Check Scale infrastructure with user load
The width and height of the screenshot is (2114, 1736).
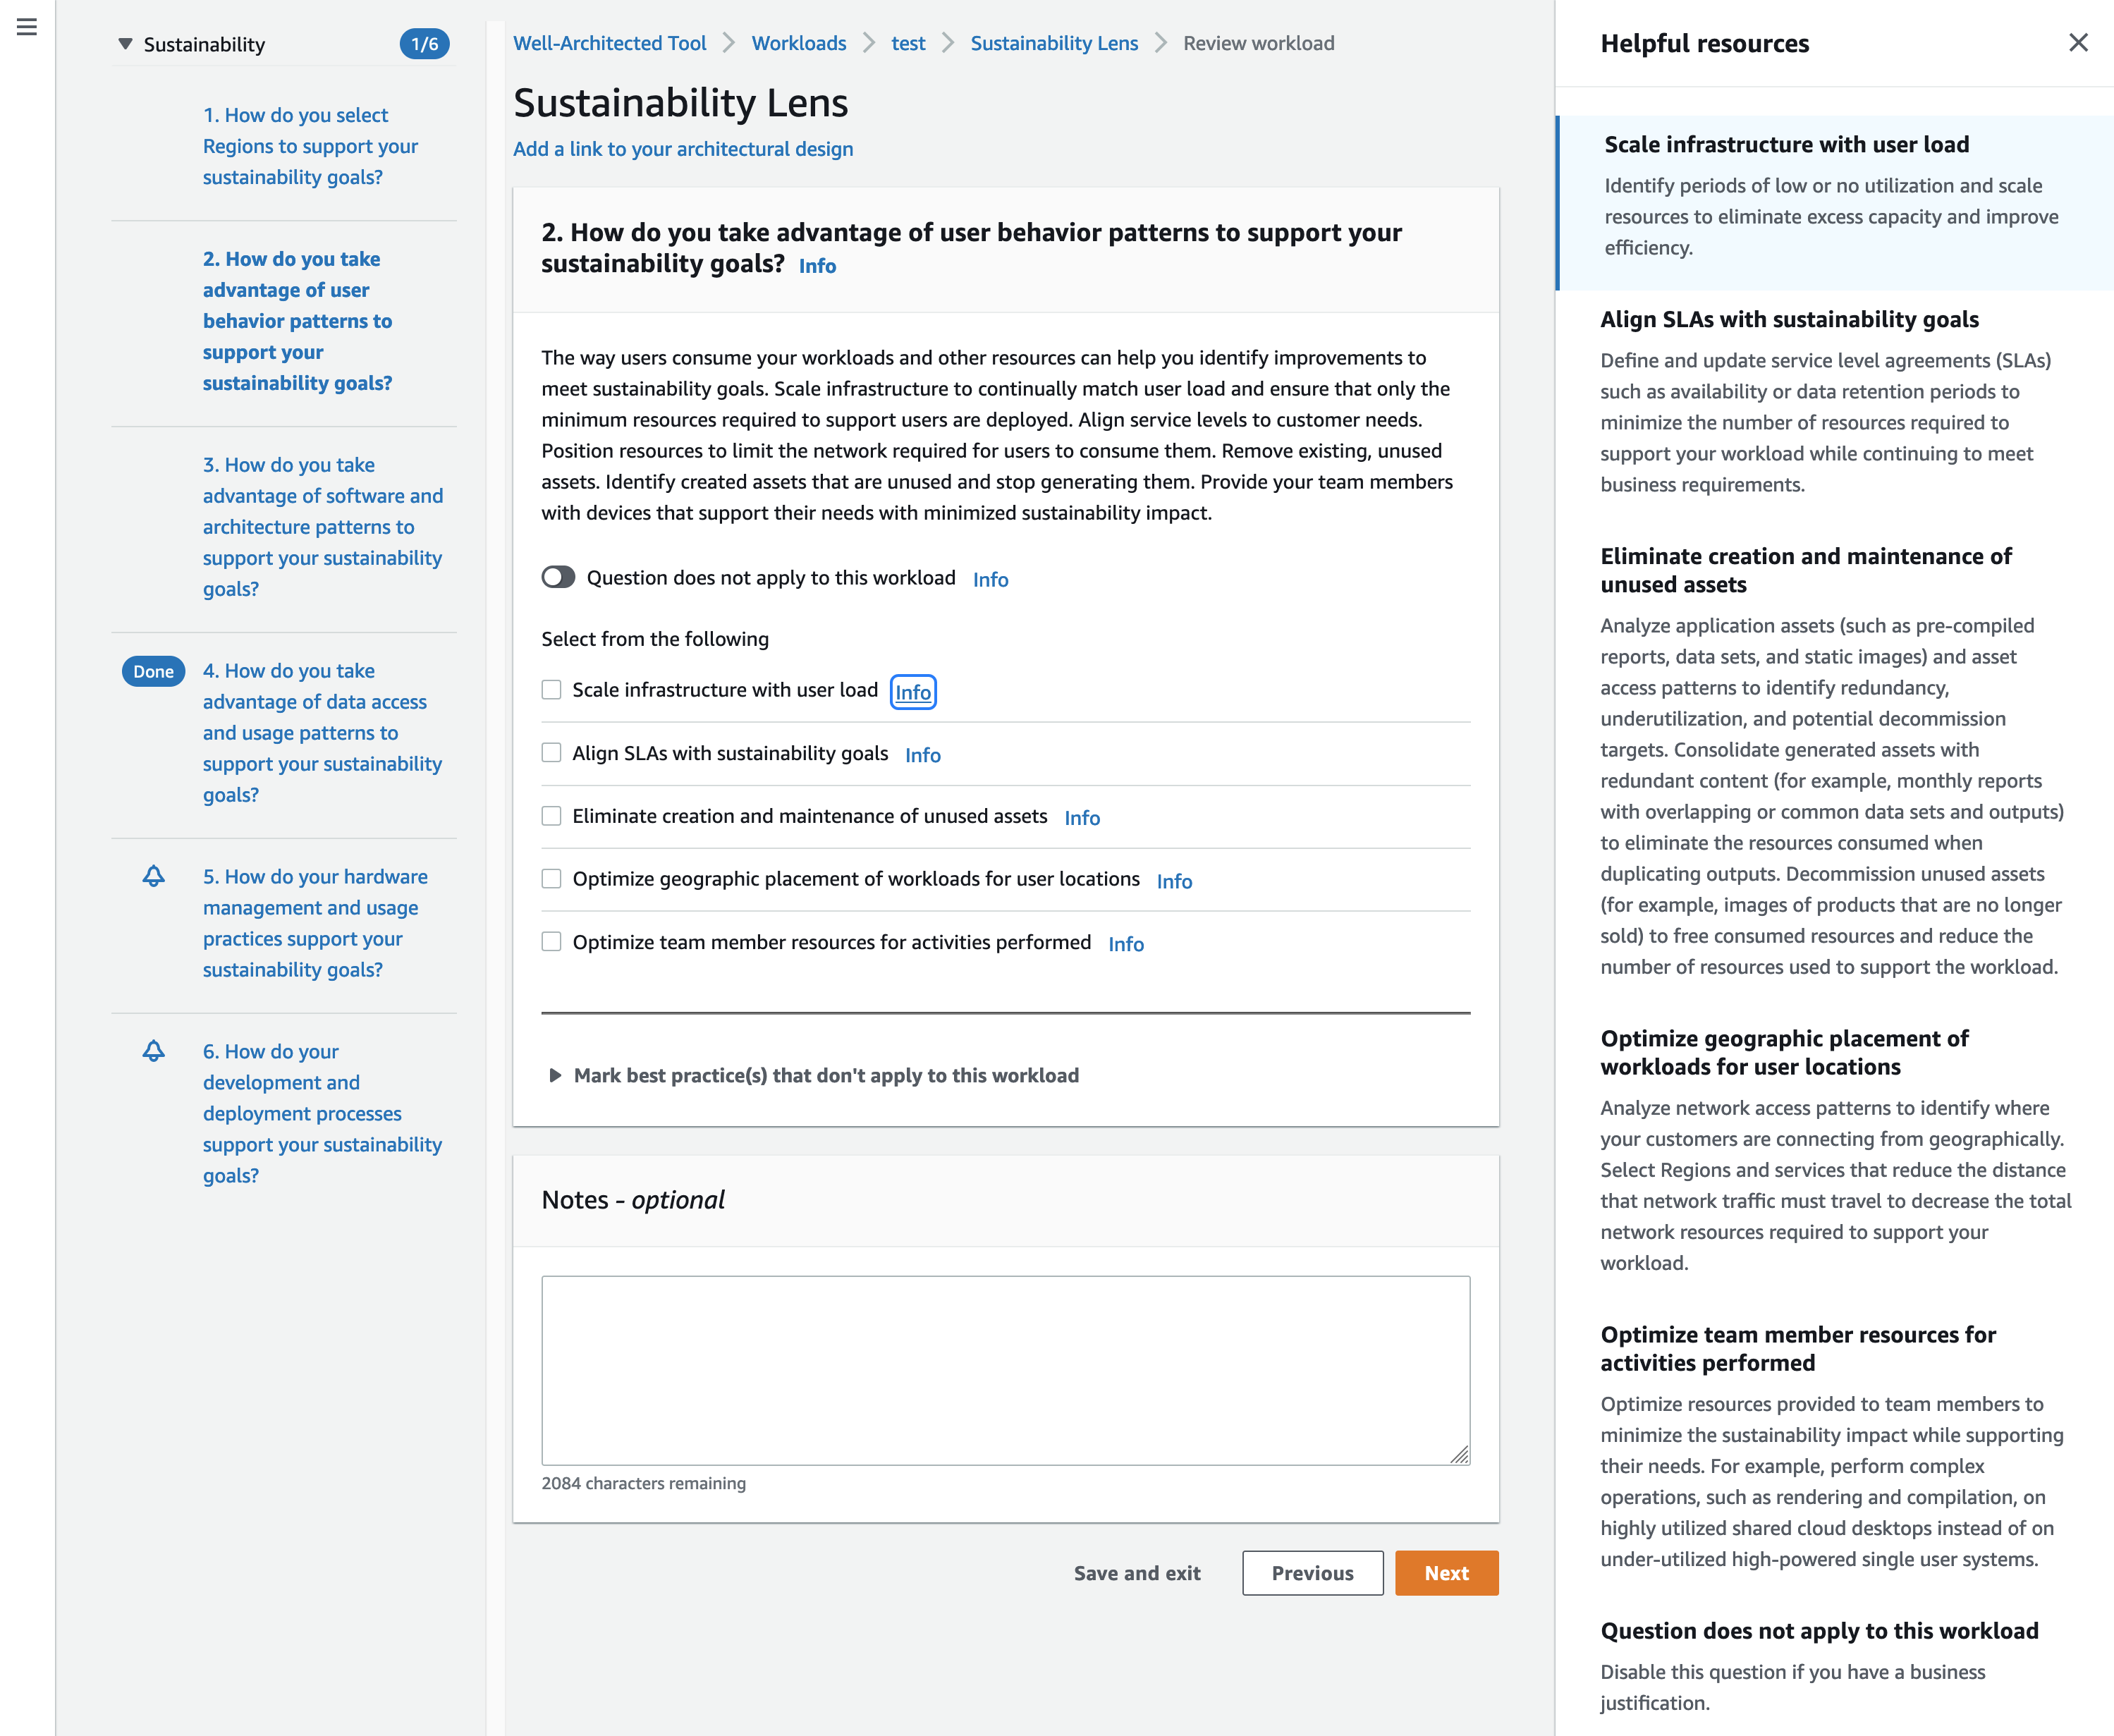551,690
